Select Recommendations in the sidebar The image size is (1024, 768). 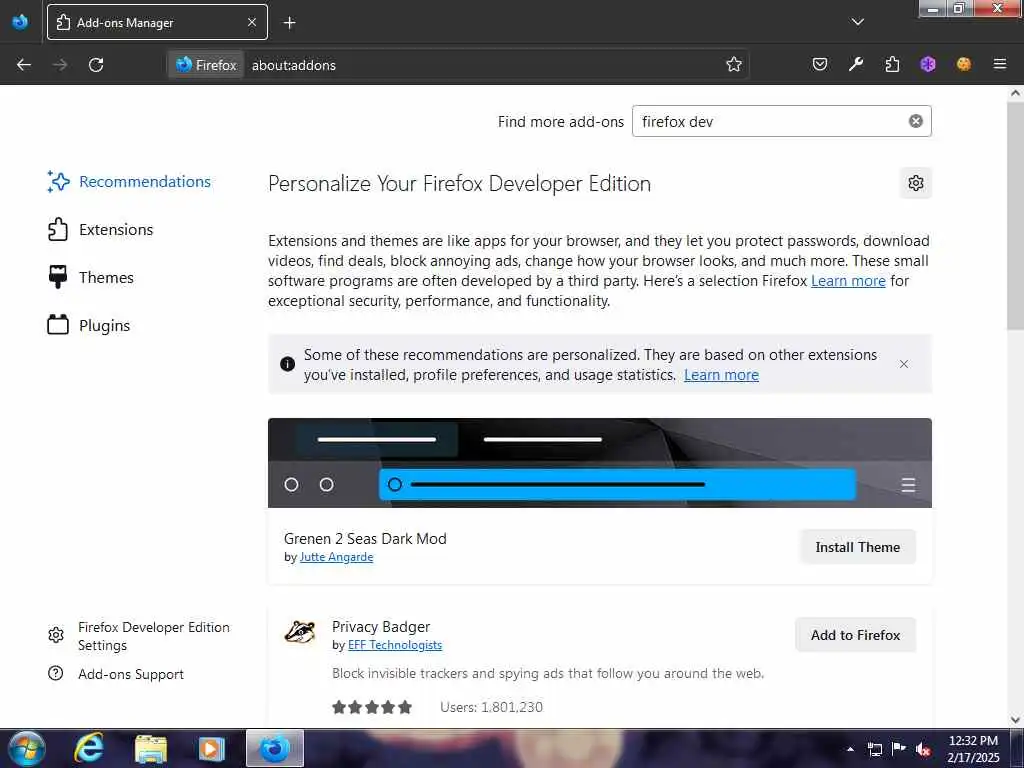[x=129, y=182]
